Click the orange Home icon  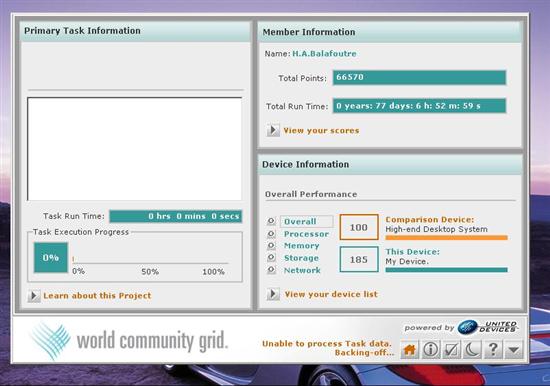coord(410,349)
